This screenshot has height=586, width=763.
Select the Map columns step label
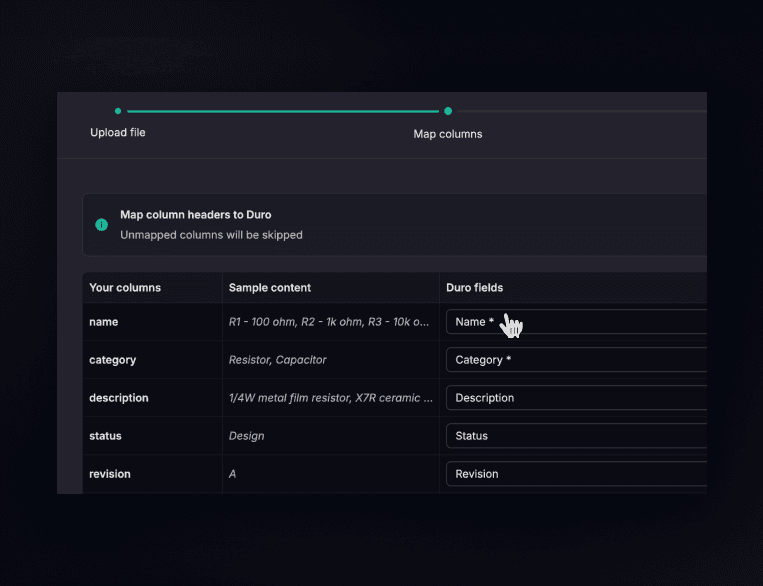point(448,134)
